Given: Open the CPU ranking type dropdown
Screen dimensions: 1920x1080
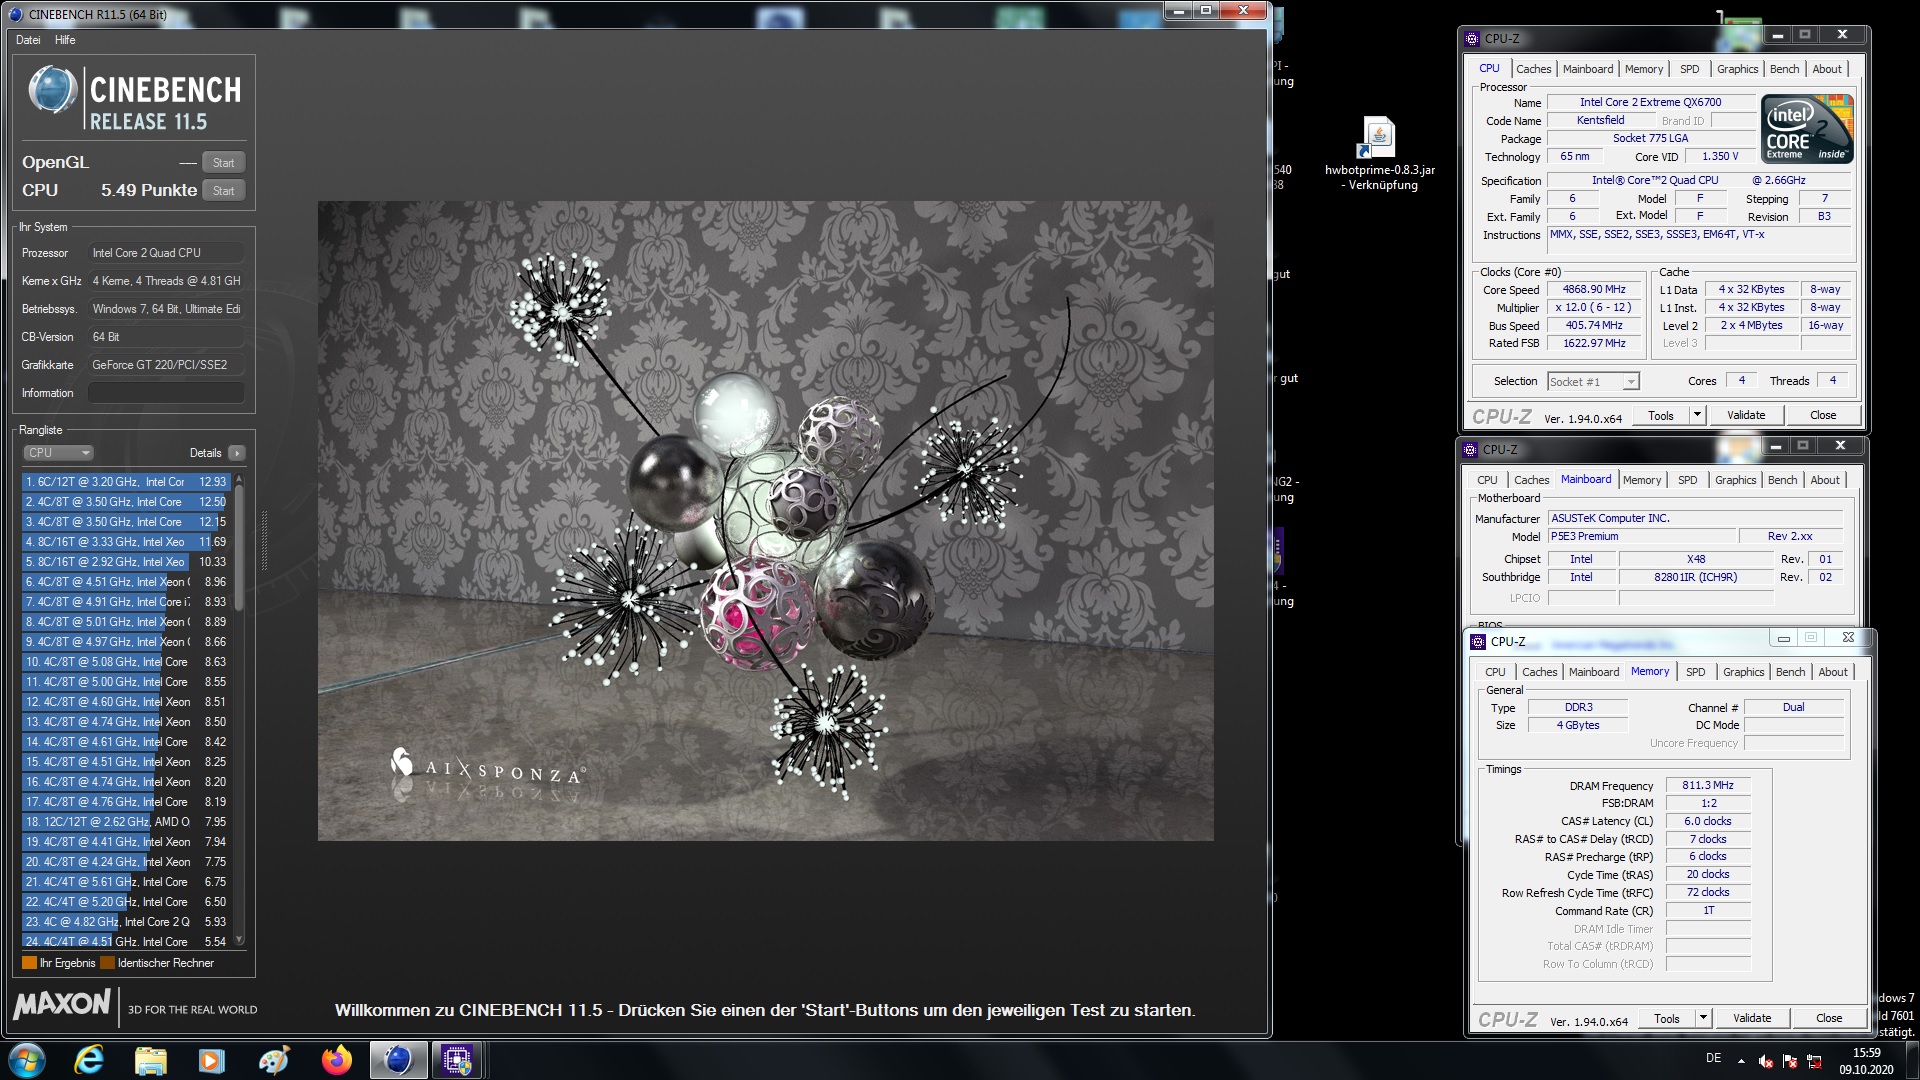Looking at the screenshot, I should click(x=58, y=453).
